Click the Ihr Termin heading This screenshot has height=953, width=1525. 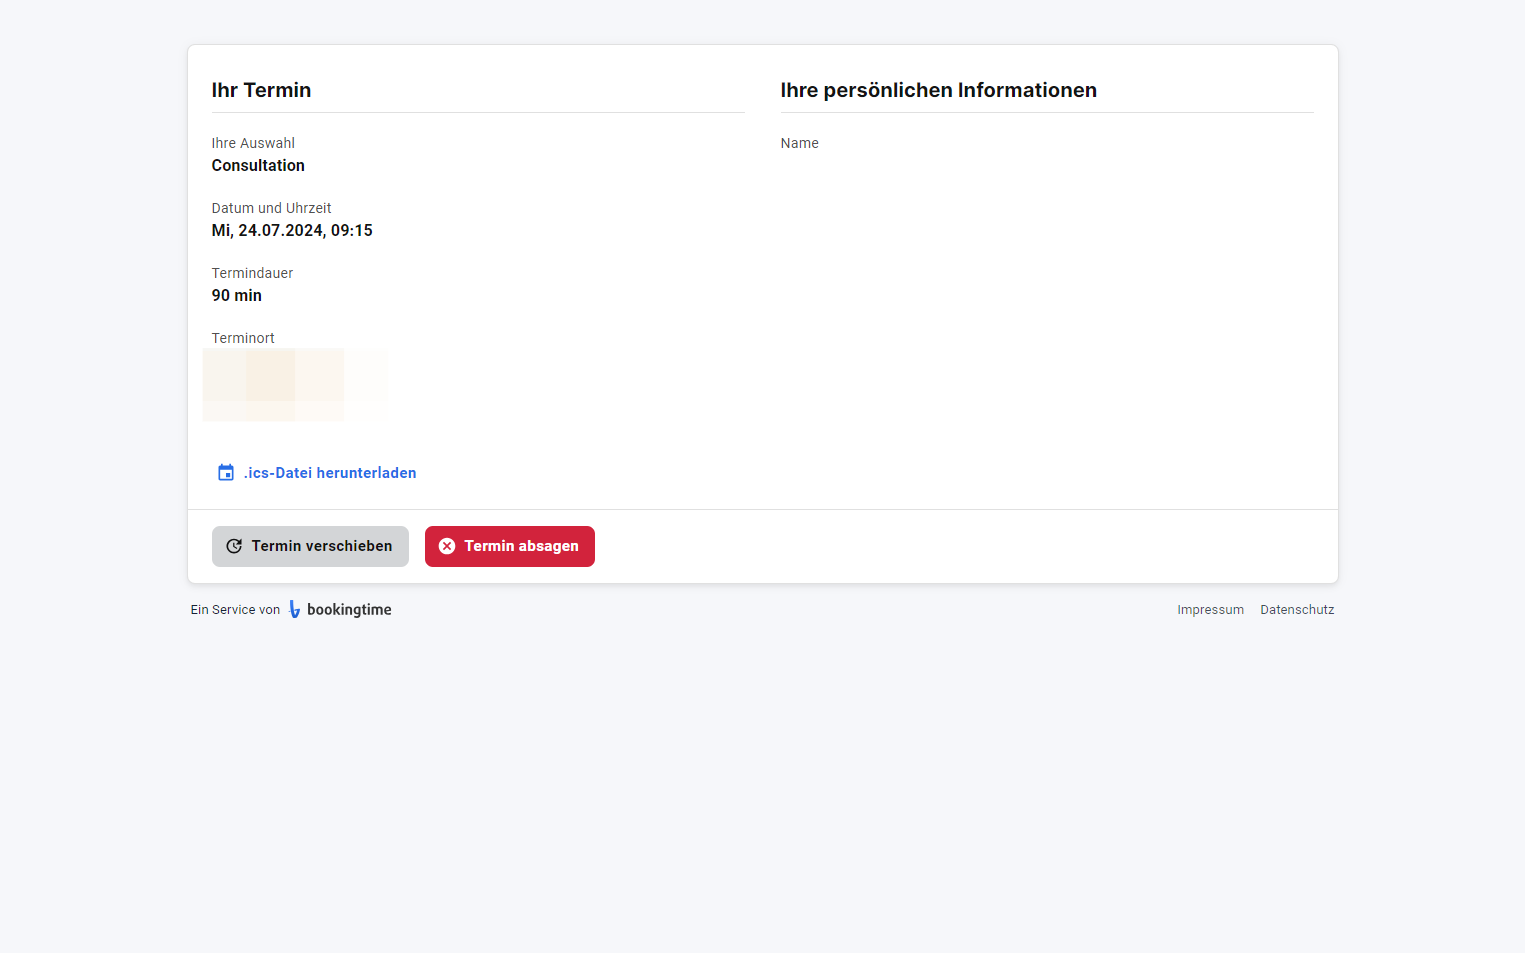point(261,90)
